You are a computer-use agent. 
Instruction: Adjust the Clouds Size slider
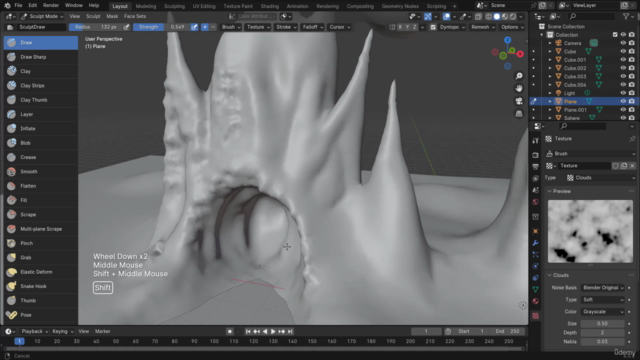point(602,324)
